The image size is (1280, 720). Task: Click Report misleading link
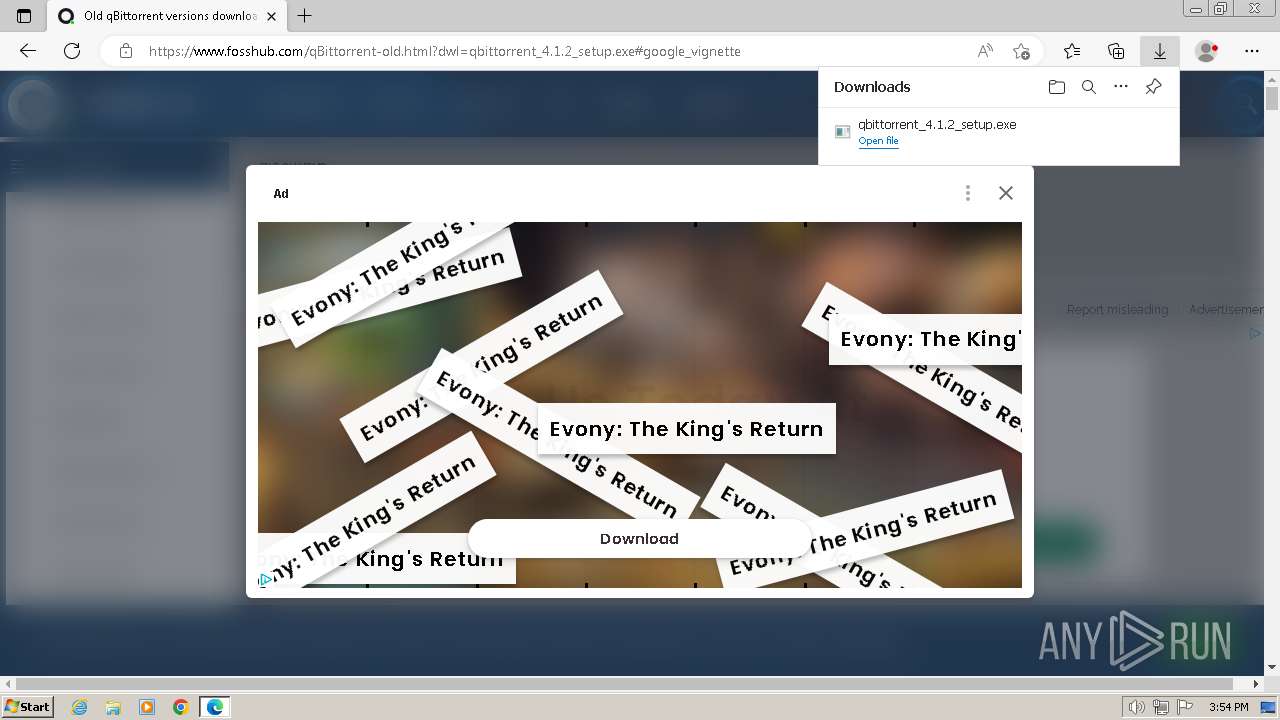point(1117,310)
